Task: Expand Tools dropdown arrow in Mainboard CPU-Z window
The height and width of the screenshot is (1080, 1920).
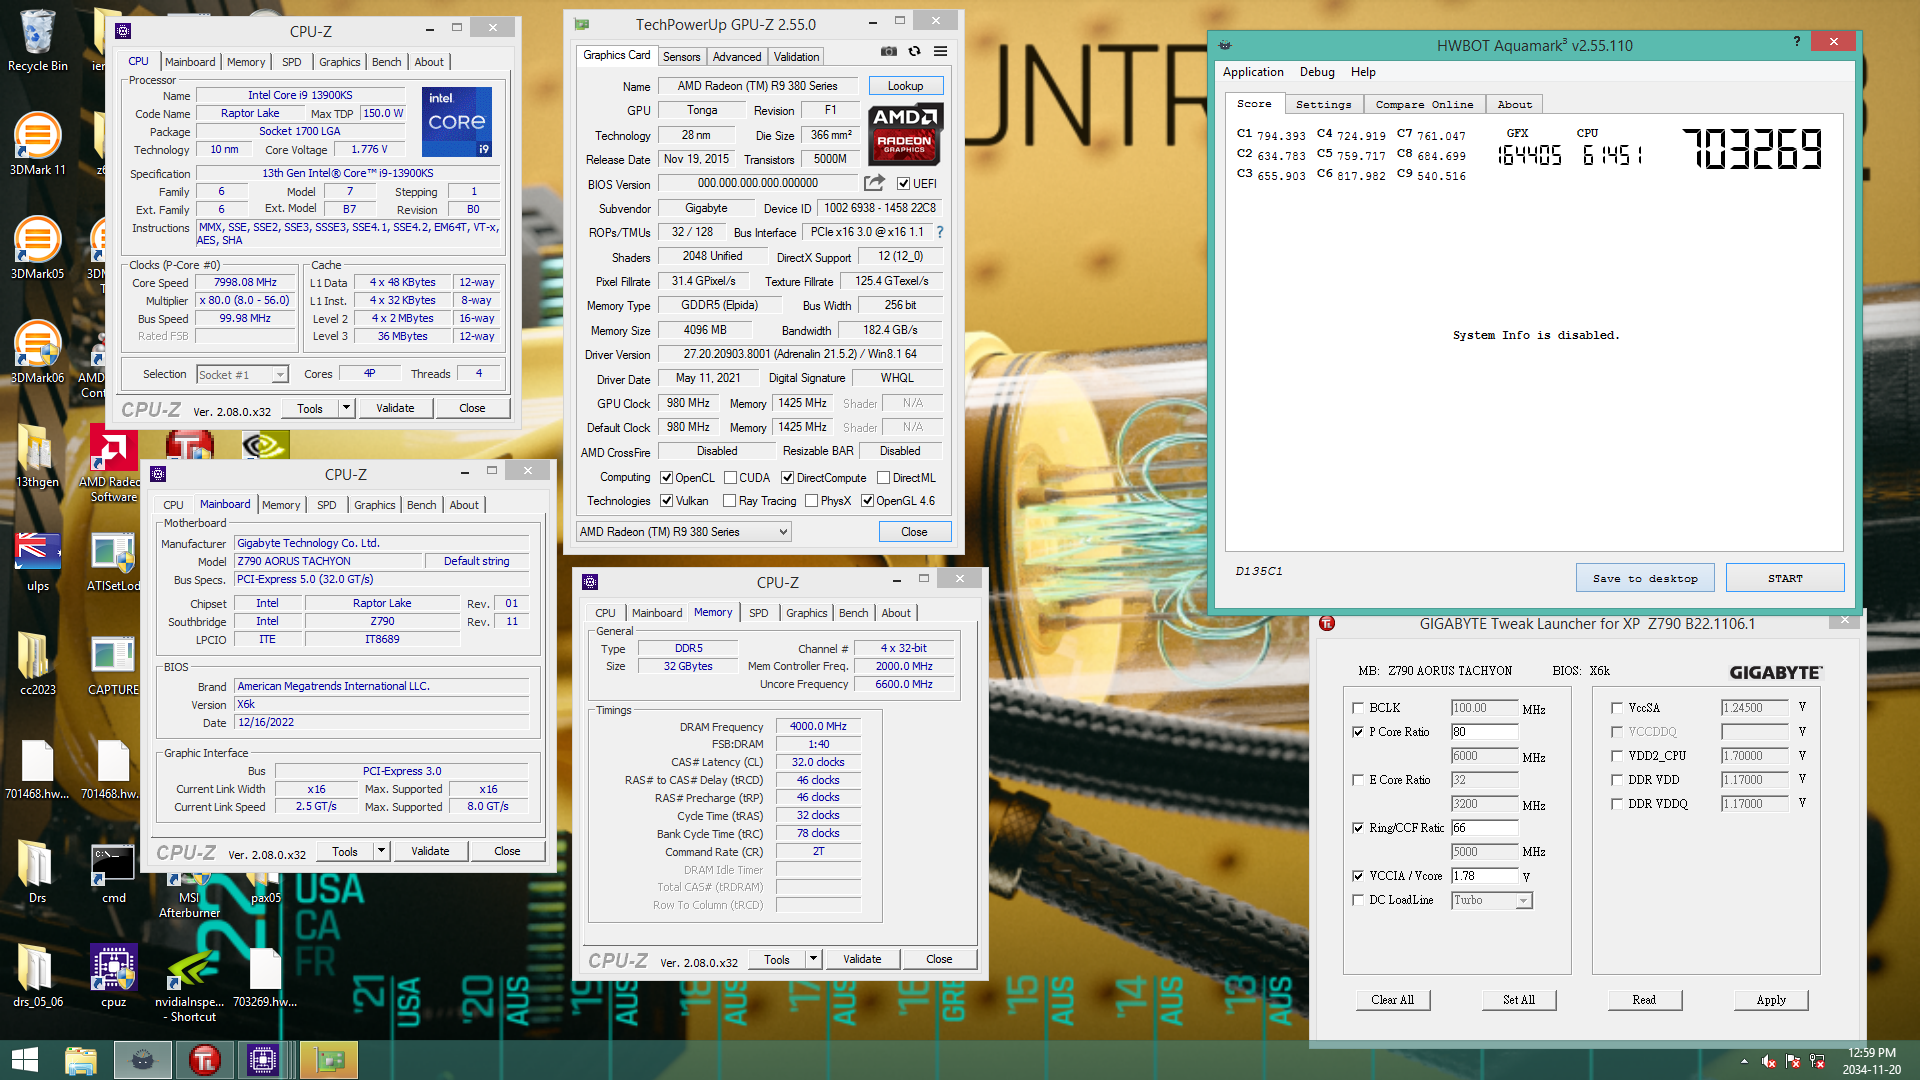Action: (x=381, y=851)
